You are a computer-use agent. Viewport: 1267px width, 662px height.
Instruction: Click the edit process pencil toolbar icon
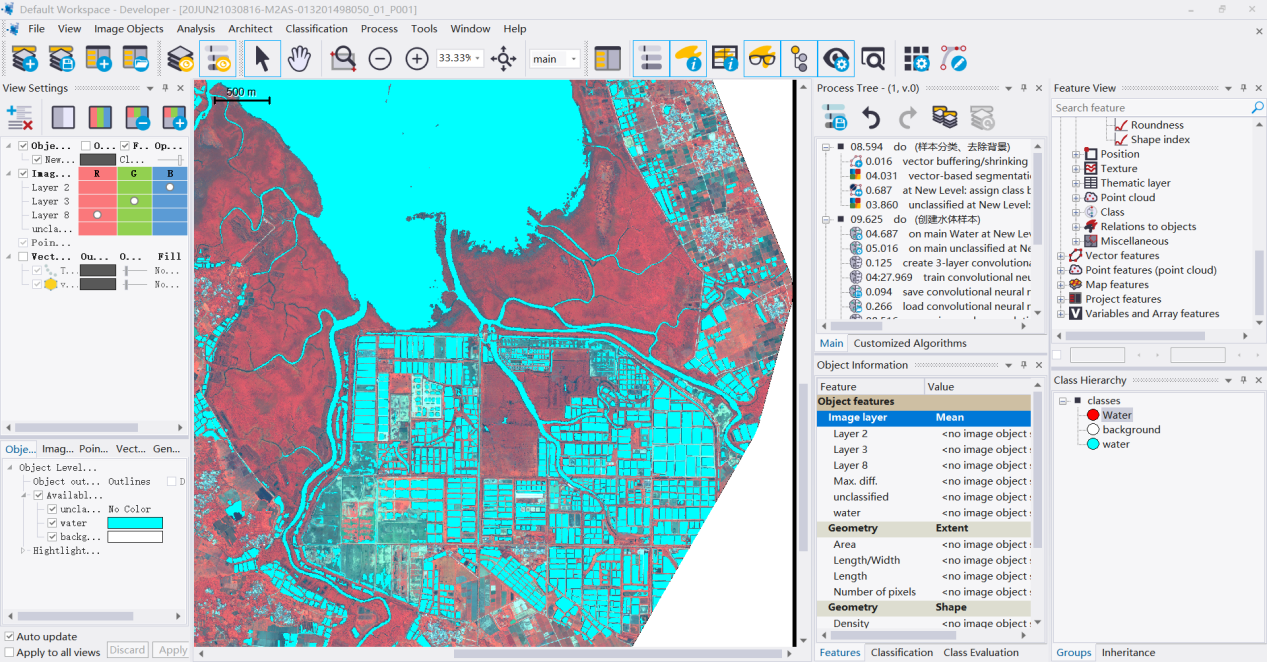[x=954, y=59]
